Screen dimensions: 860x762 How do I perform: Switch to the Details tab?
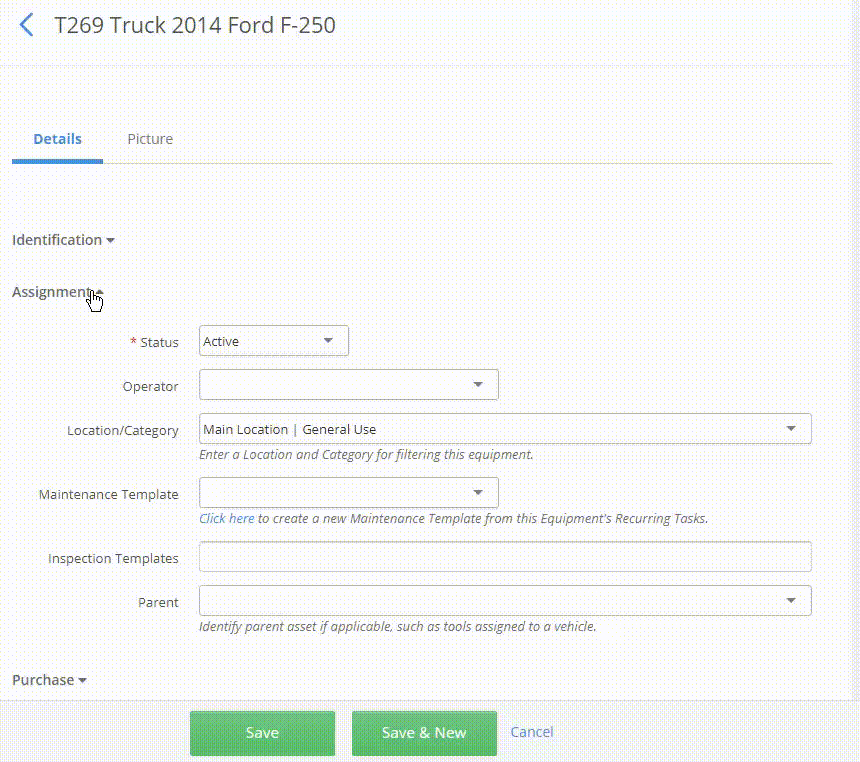58,139
